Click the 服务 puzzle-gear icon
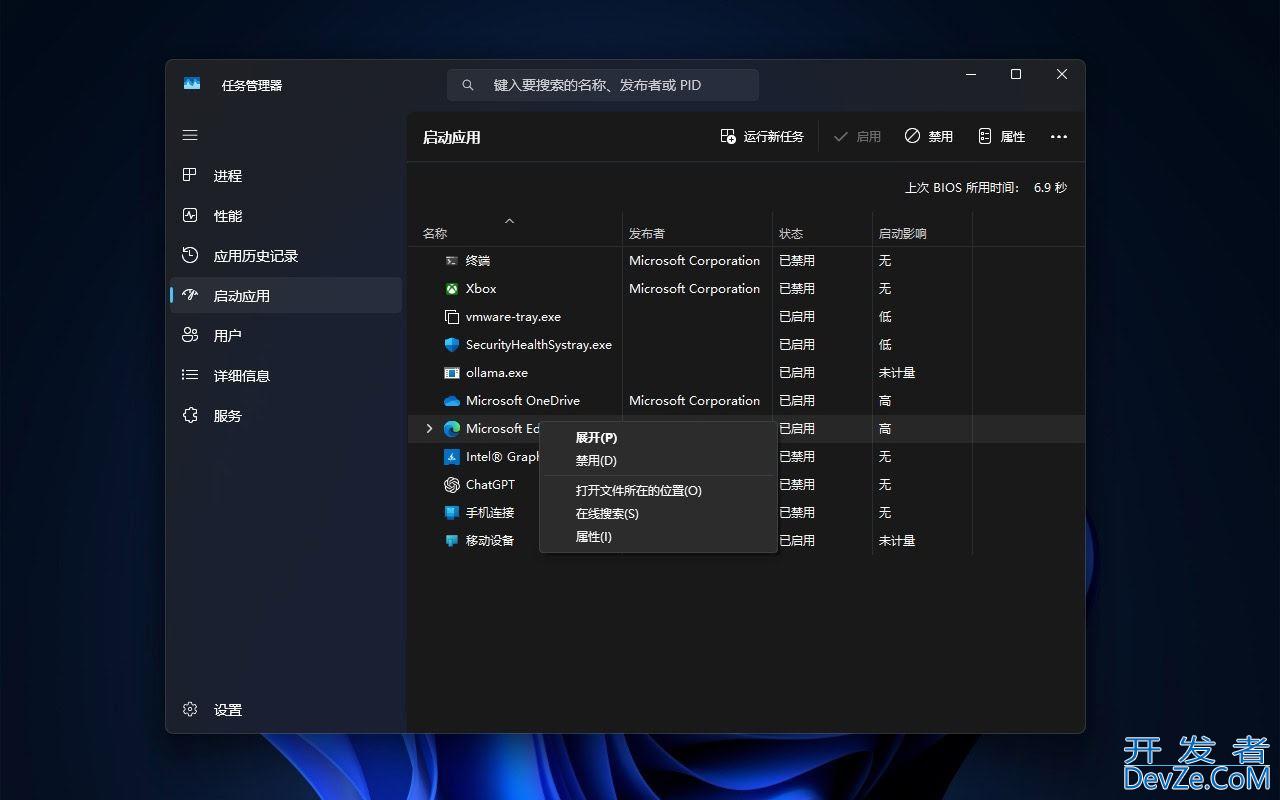The image size is (1280, 800). click(190, 415)
